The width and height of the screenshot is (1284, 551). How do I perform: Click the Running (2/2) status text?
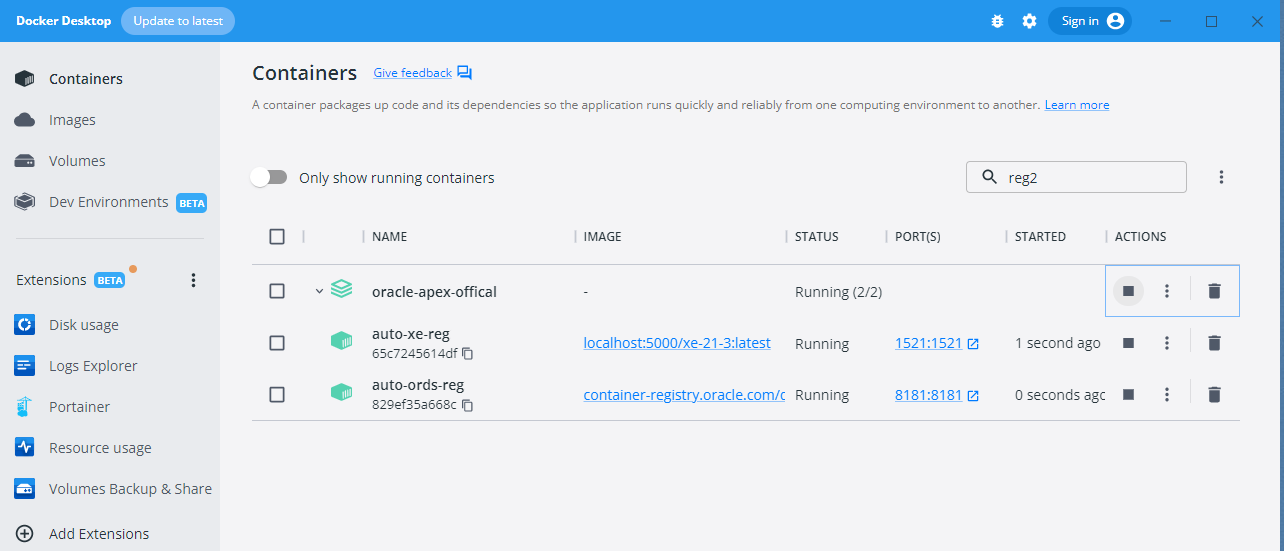click(838, 292)
